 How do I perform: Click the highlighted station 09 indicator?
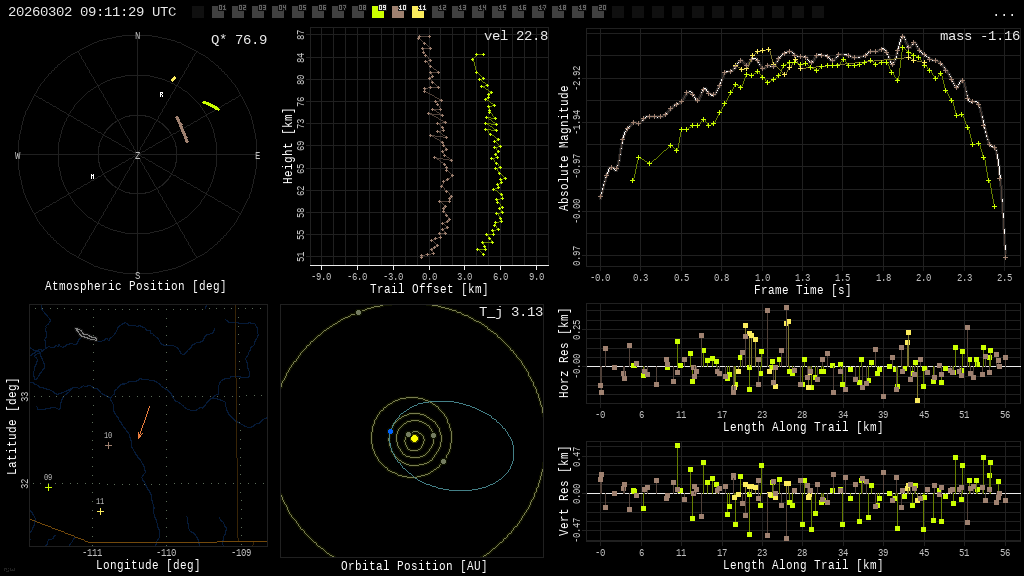(378, 12)
